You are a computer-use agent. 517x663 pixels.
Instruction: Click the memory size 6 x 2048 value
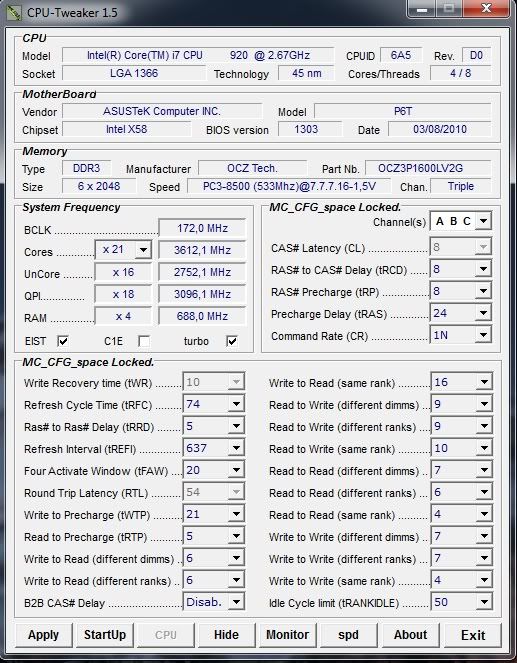(99, 186)
